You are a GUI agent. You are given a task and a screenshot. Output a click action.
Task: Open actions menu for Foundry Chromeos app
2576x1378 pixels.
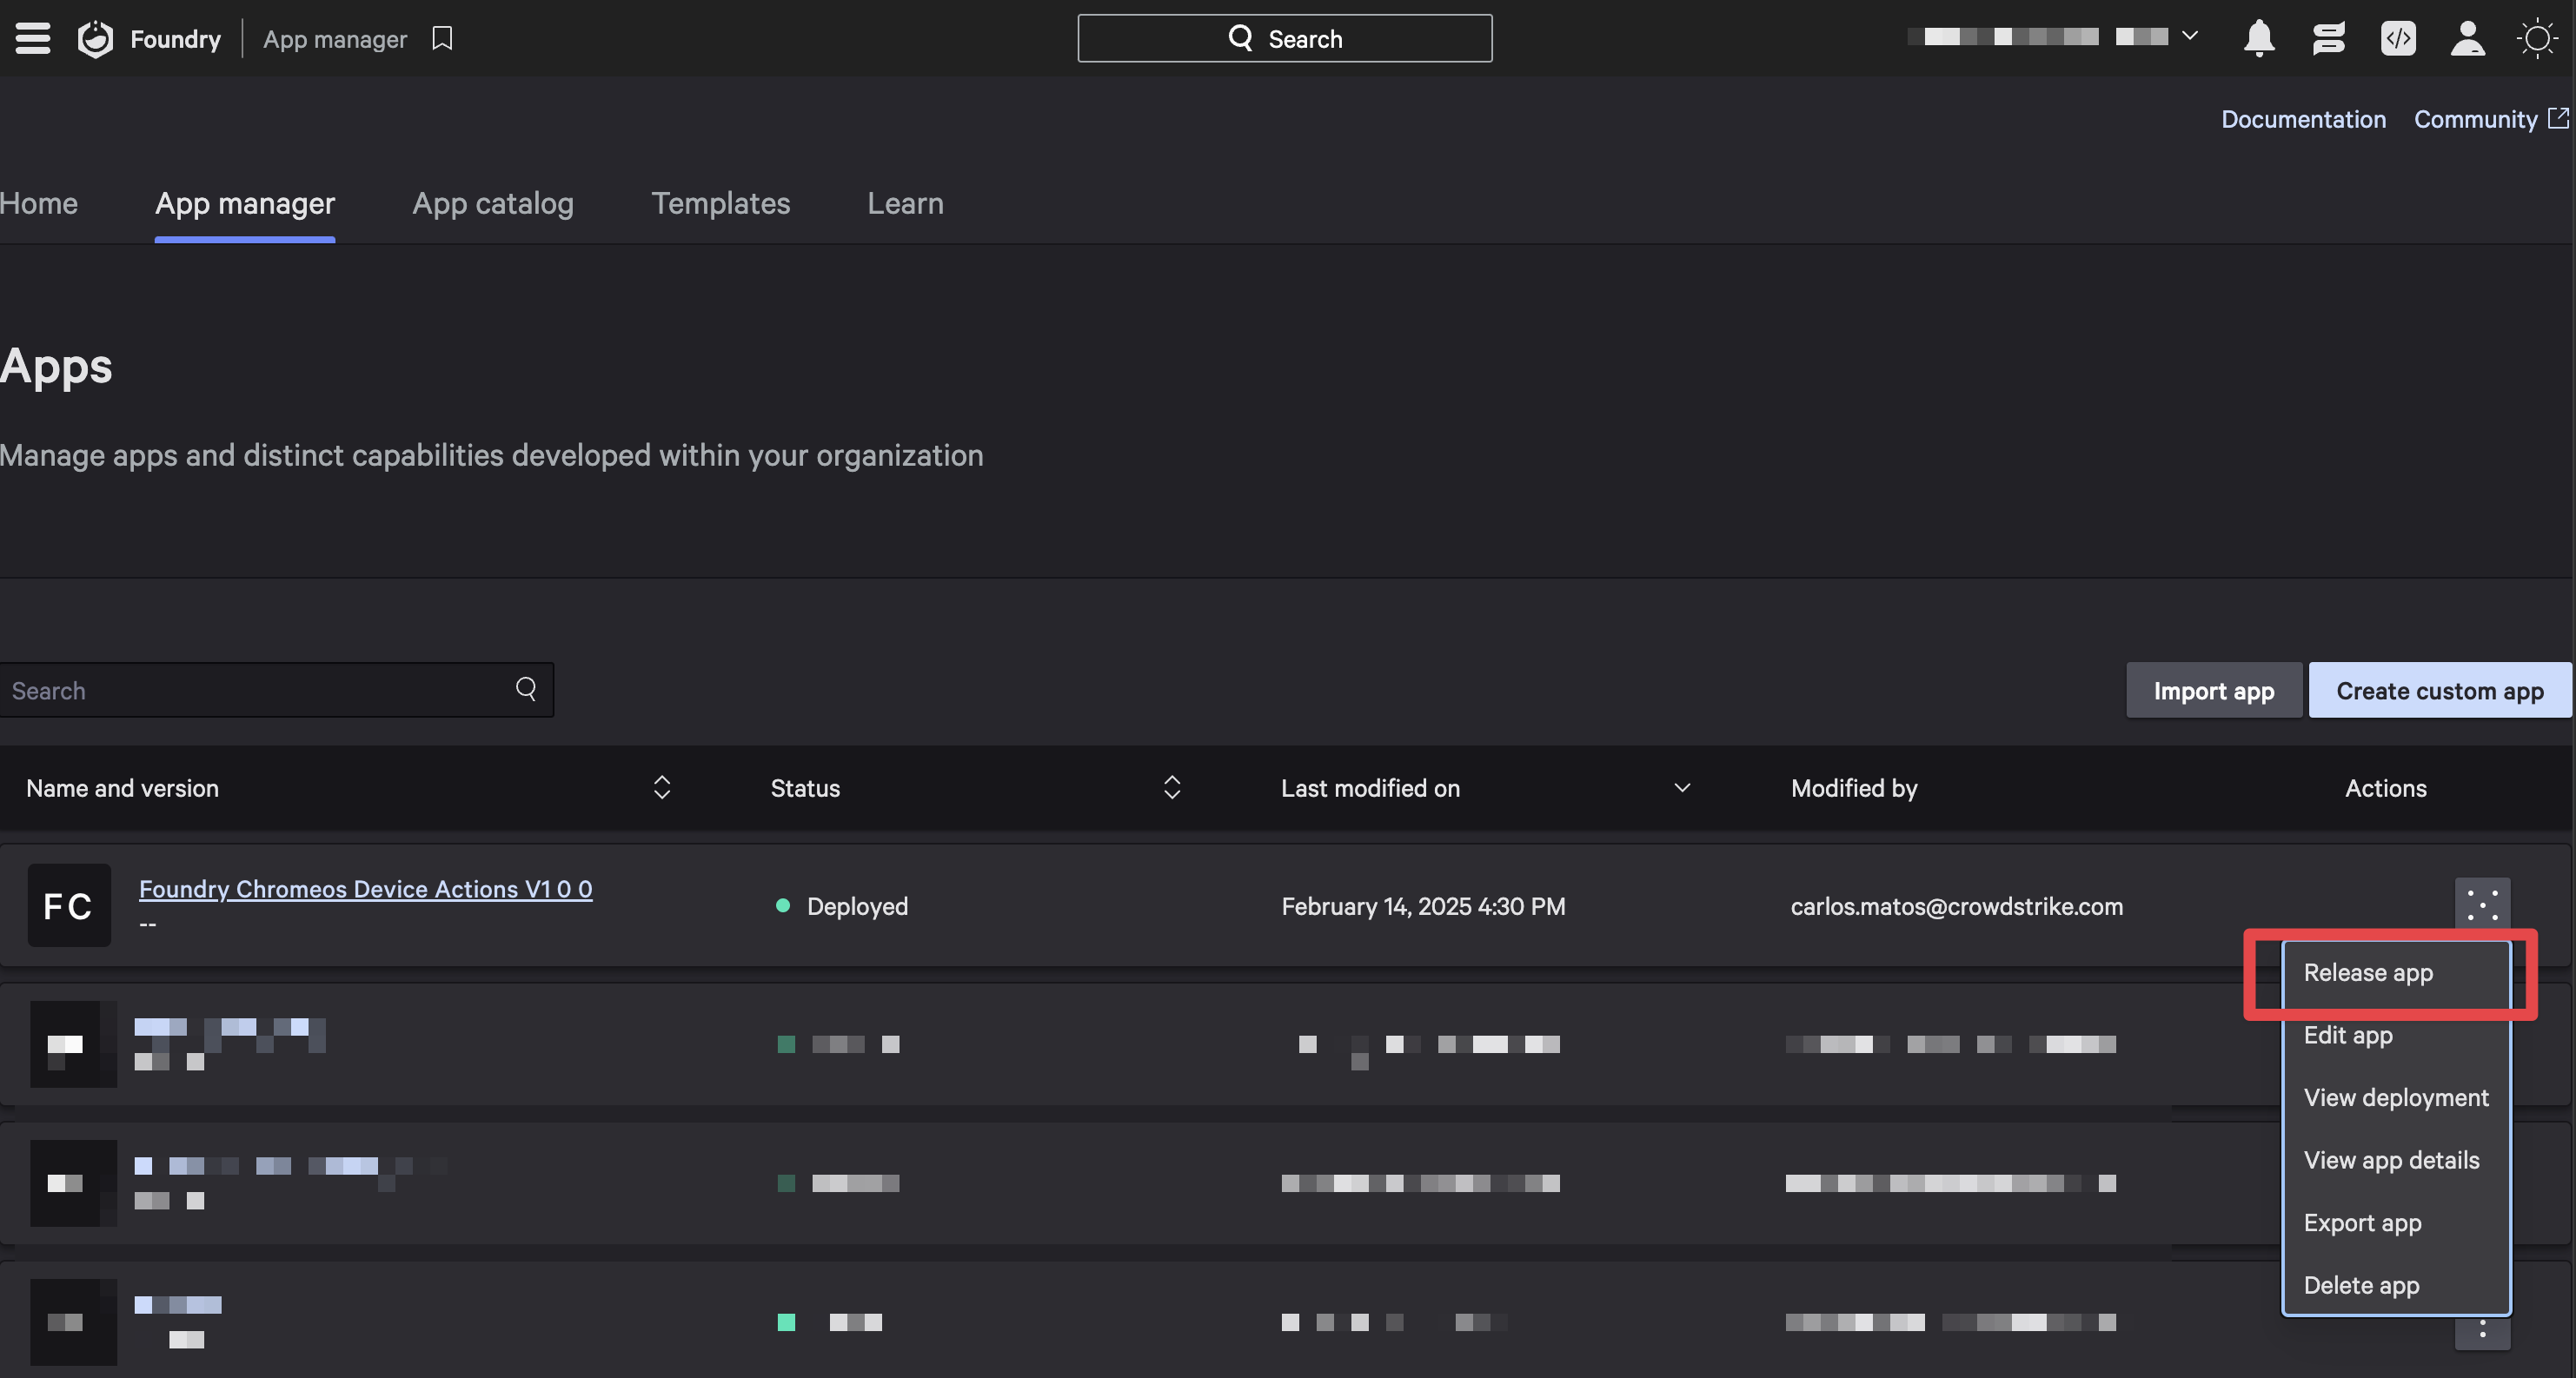tap(2482, 905)
